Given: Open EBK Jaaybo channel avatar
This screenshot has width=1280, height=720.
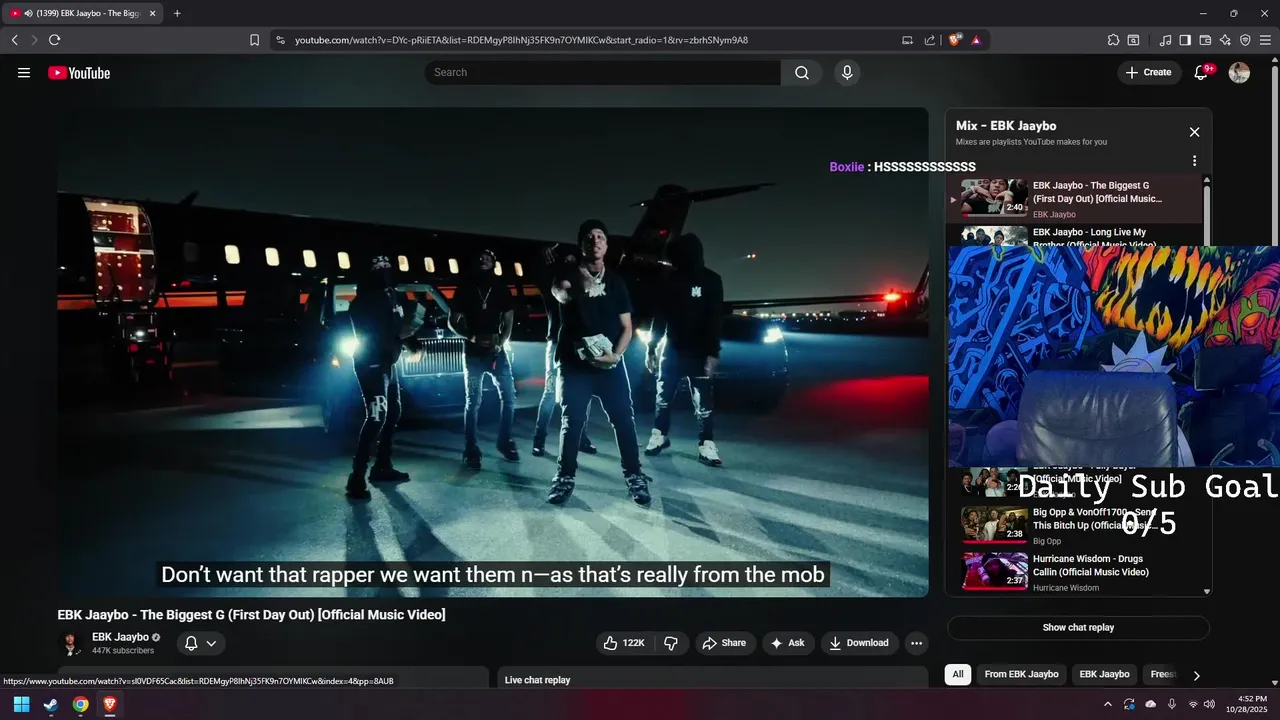Looking at the screenshot, I should click(x=71, y=643).
